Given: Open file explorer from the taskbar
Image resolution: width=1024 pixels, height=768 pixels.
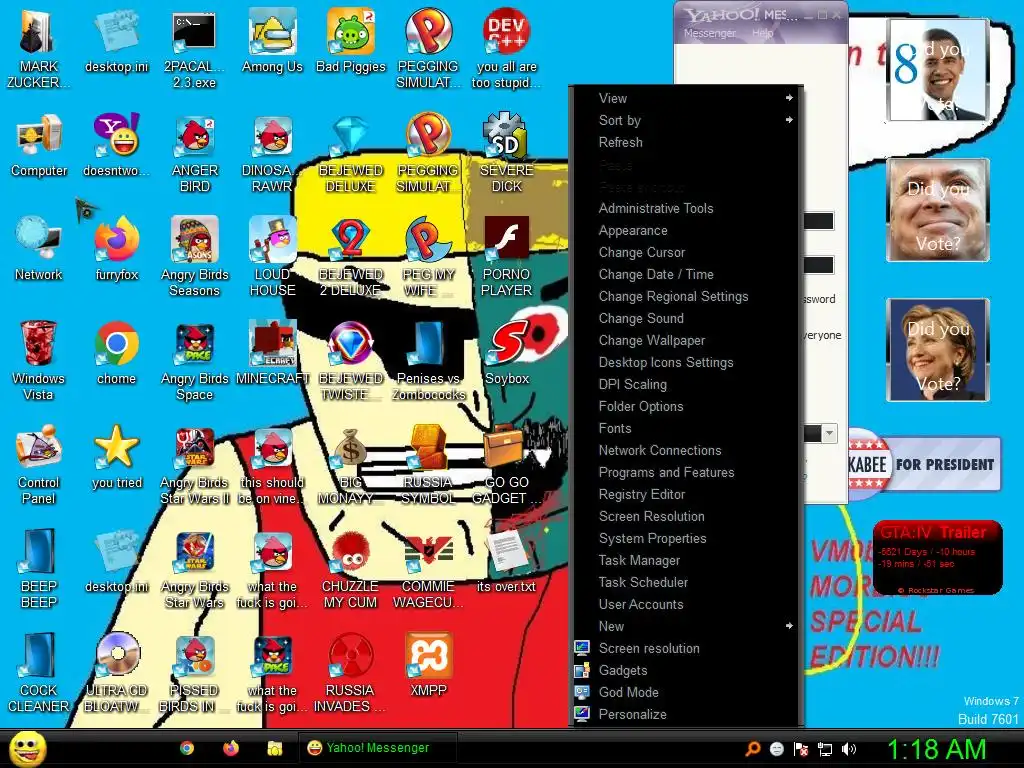Looking at the screenshot, I should (274, 748).
